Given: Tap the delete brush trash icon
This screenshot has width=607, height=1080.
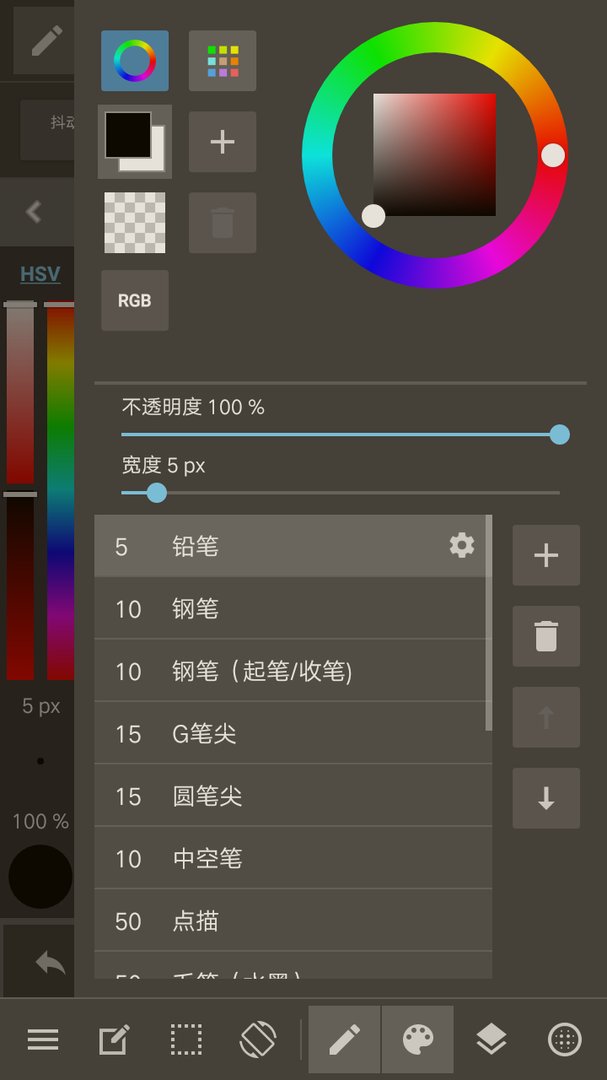Looking at the screenshot, I should 546,637.
